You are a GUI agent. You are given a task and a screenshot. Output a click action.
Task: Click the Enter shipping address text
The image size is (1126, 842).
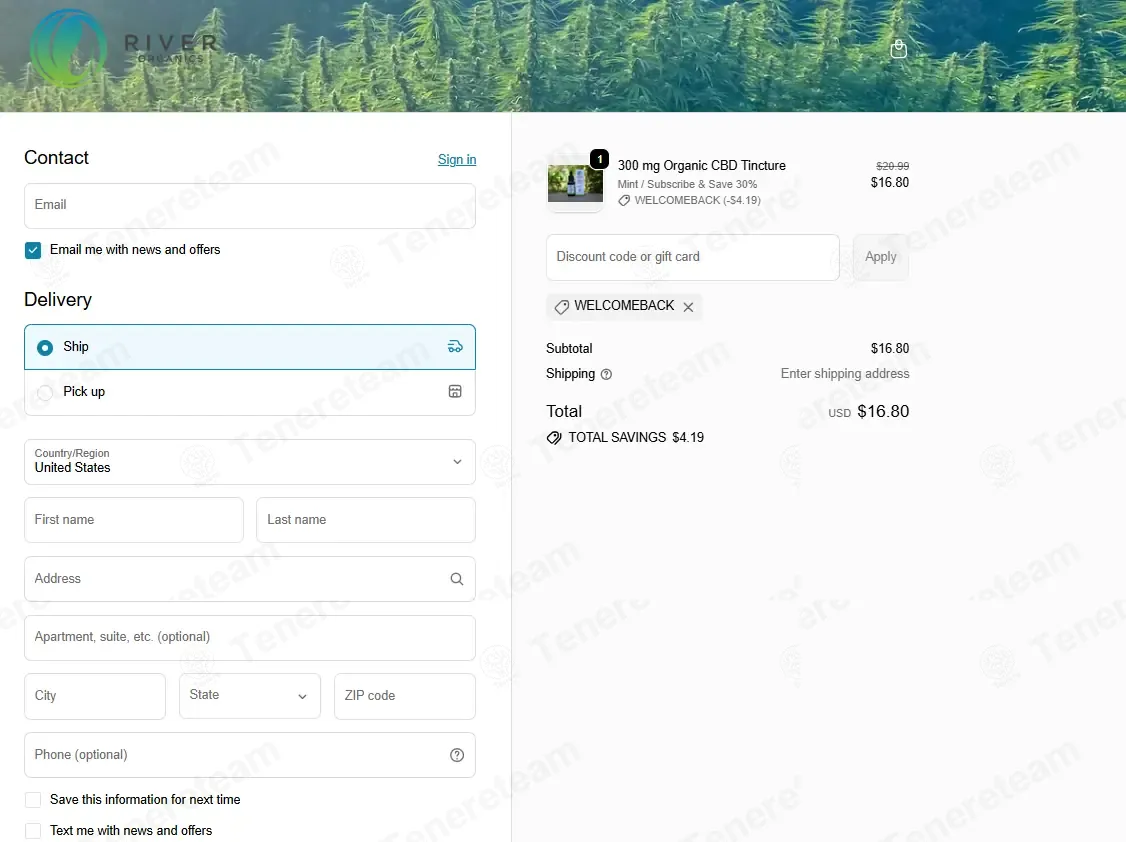click(x=845, y=374)
